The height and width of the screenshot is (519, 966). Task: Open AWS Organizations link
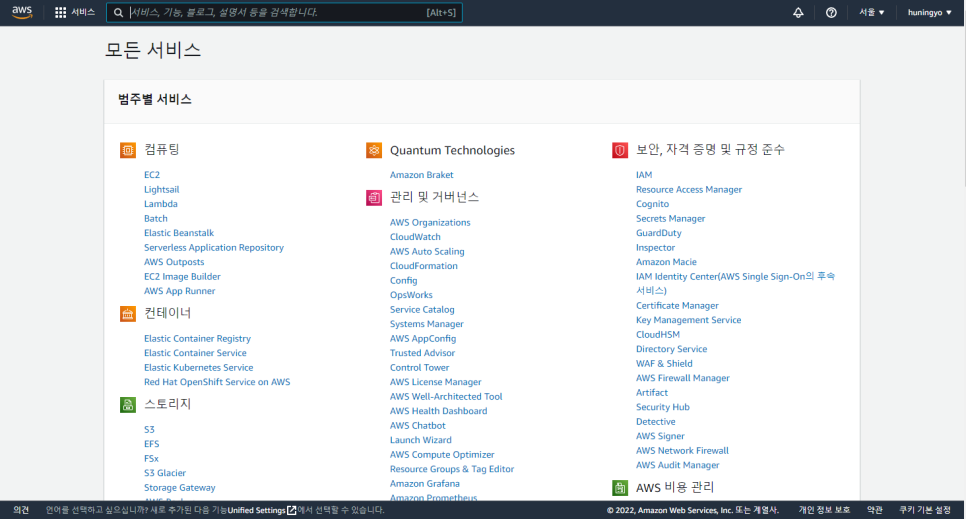coord(430,223)
